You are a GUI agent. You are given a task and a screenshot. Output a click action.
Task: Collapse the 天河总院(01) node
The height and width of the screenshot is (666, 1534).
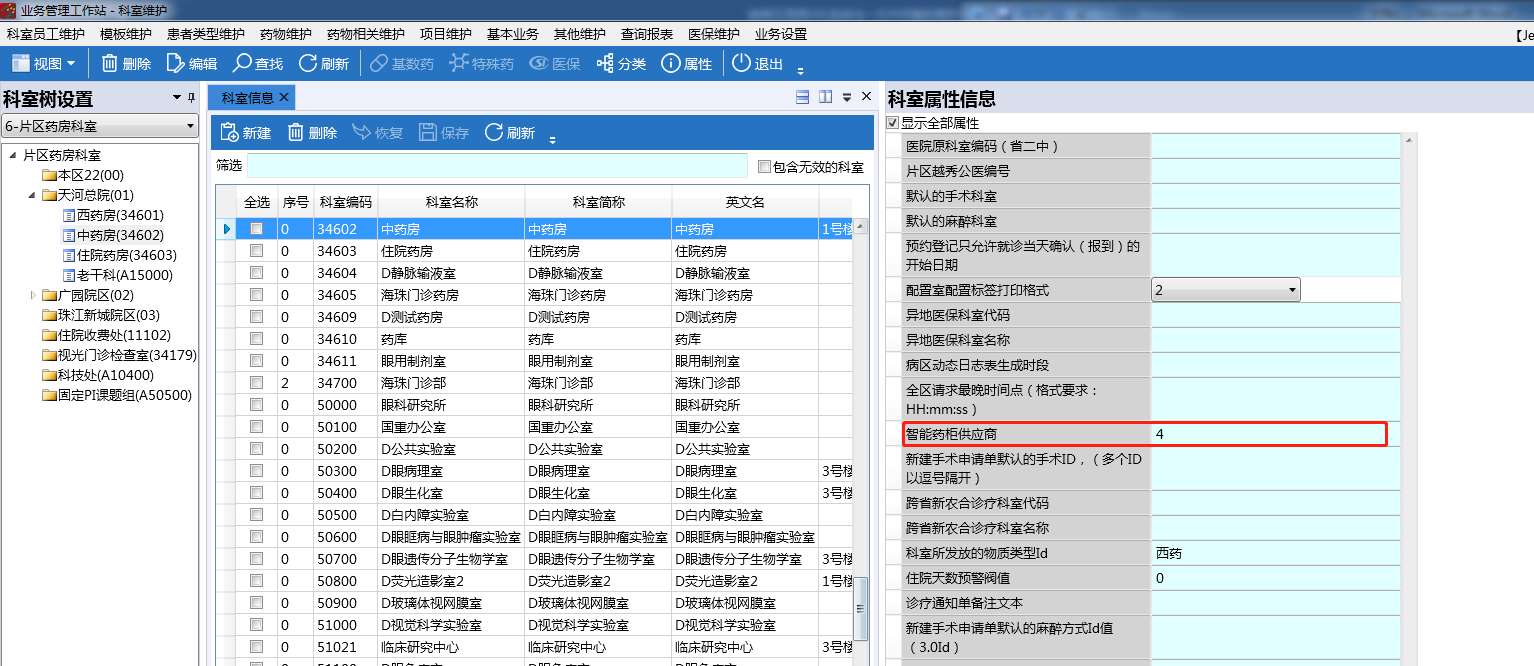tap(33, 195)
